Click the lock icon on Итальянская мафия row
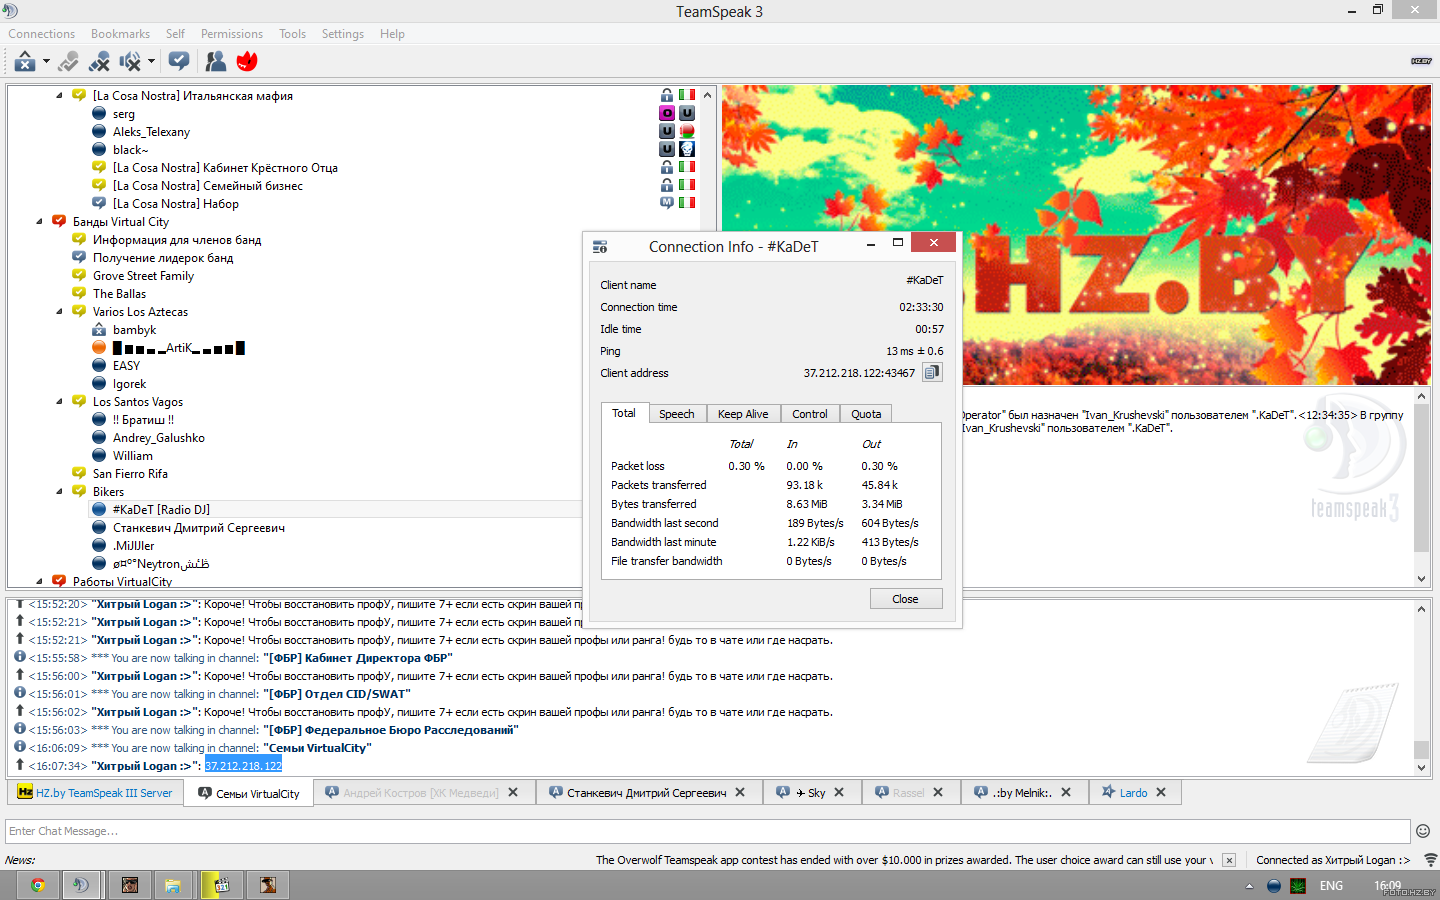Screen dimensions: 1440x900 point(667,95)
